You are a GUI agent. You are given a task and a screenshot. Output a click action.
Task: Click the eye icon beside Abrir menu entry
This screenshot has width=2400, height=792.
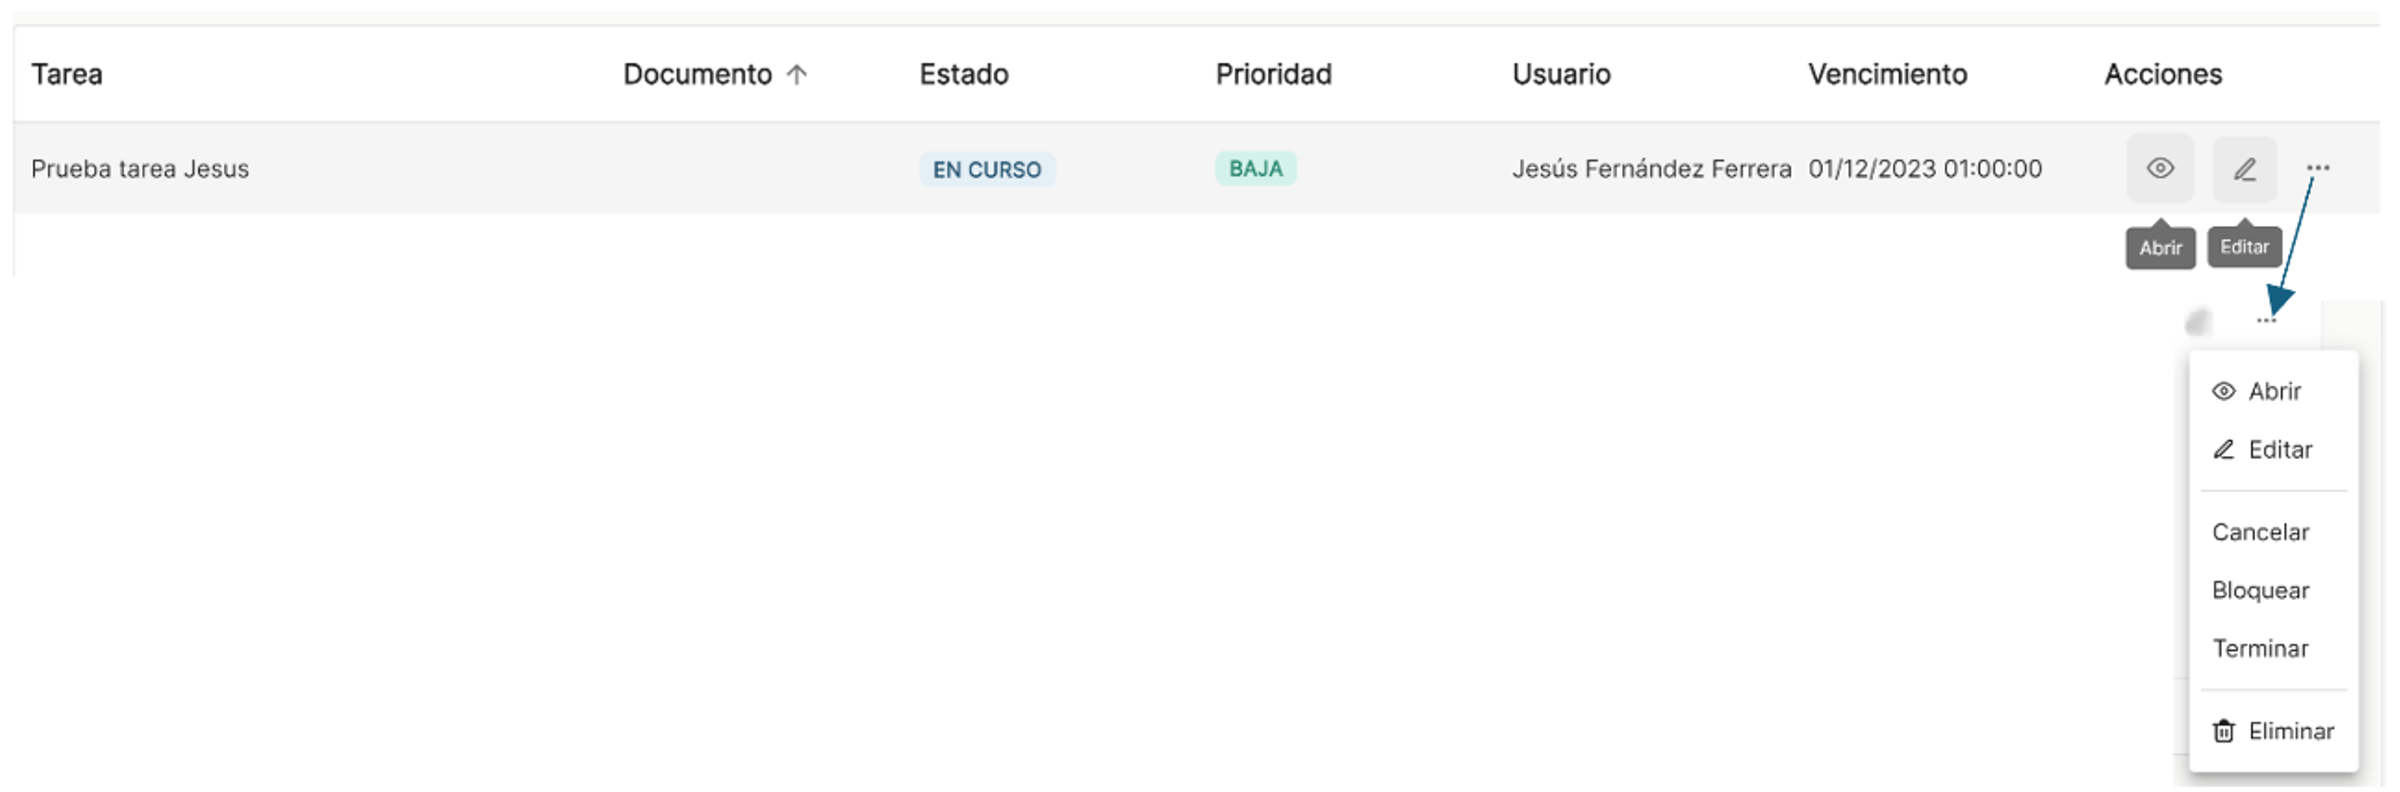point(2223,391)
